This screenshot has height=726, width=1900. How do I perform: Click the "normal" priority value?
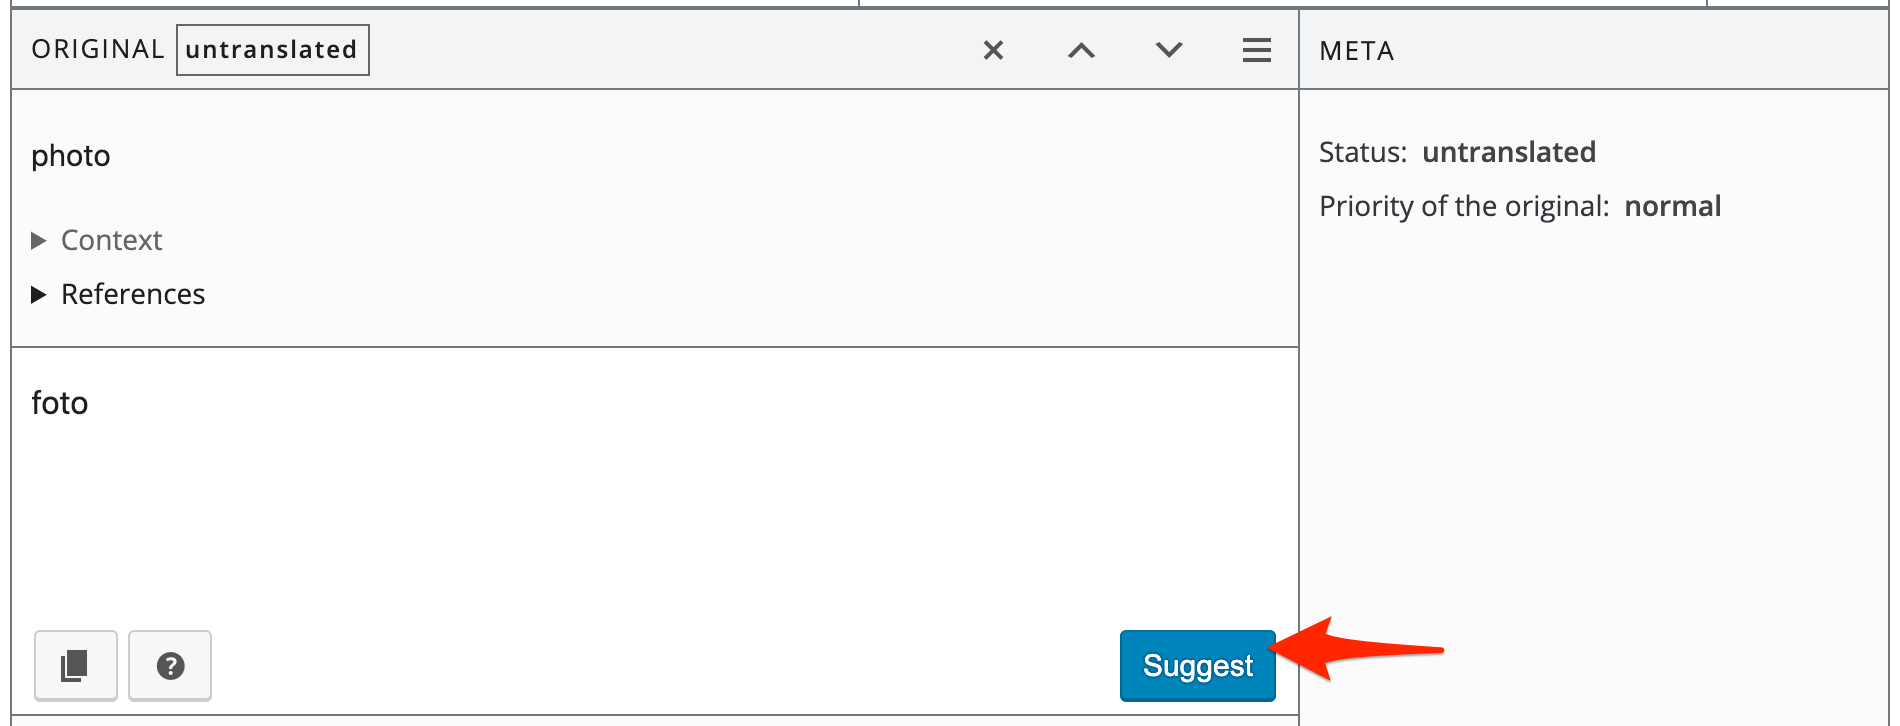point(1672,206)
